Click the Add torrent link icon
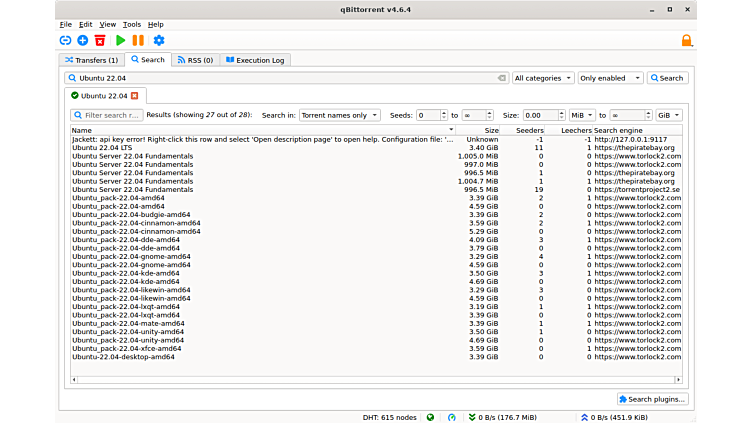 tap(66, 40)
